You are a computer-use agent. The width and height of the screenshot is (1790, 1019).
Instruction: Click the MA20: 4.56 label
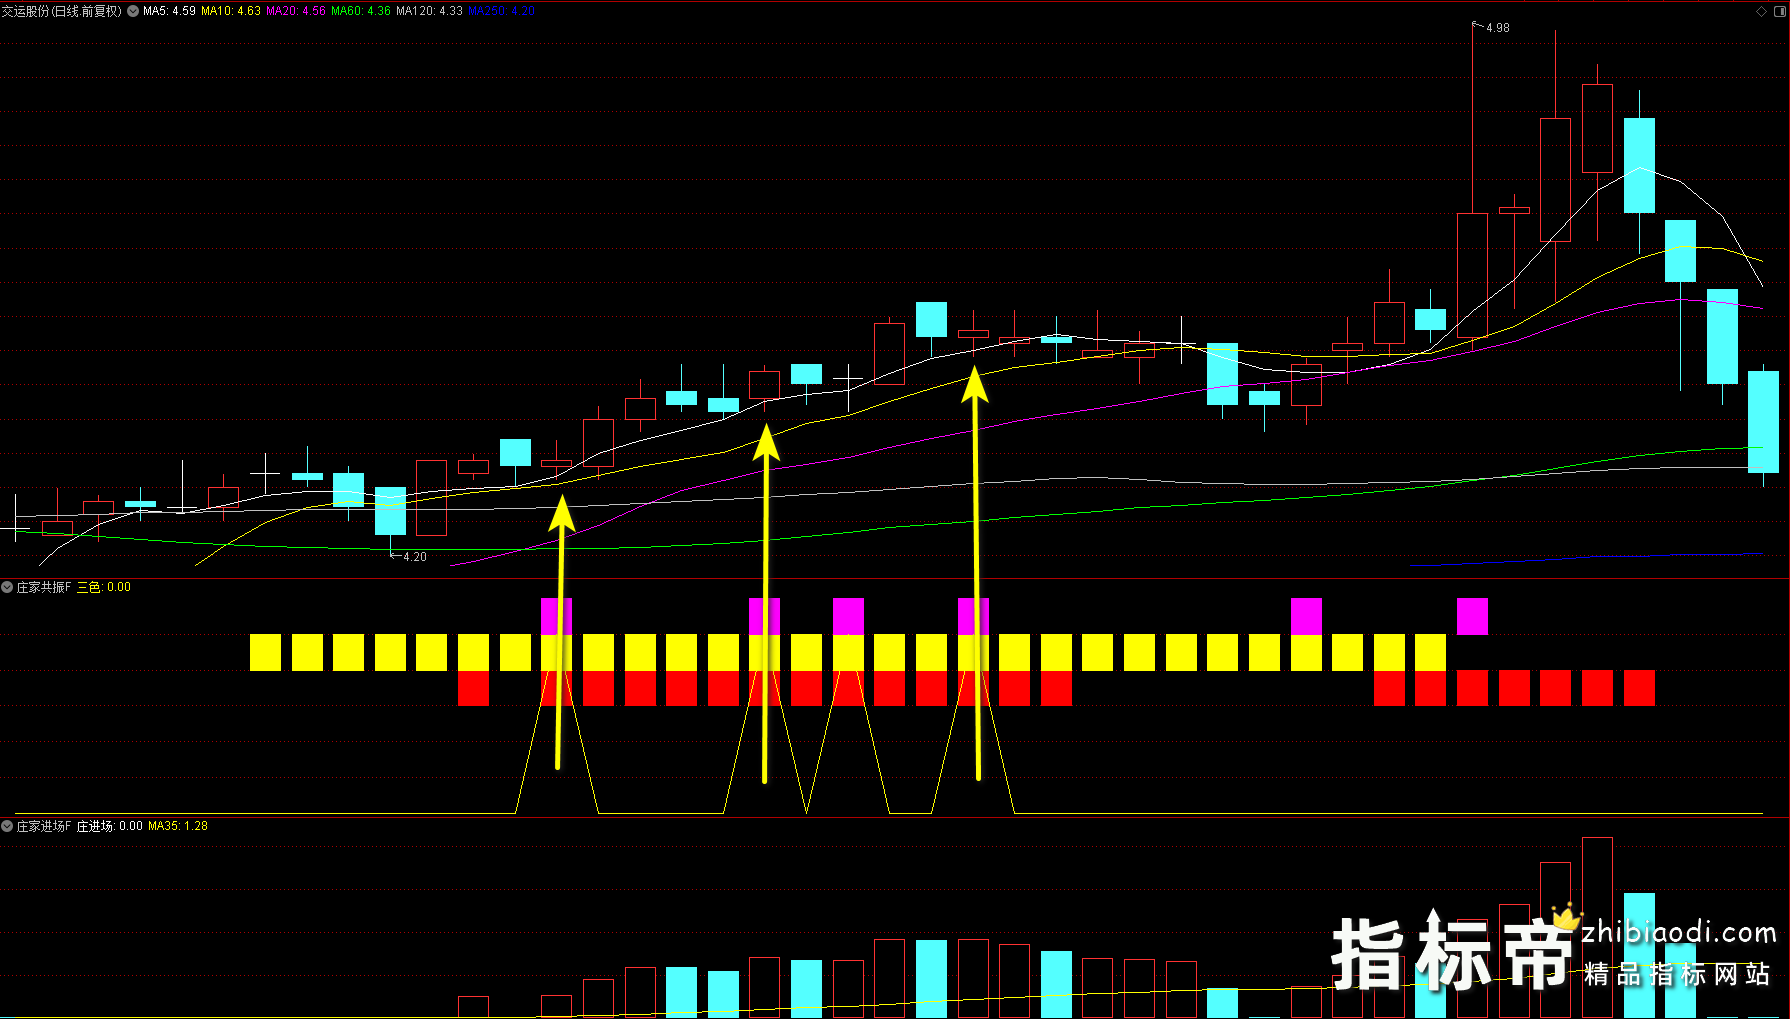[x=296, y=11]
